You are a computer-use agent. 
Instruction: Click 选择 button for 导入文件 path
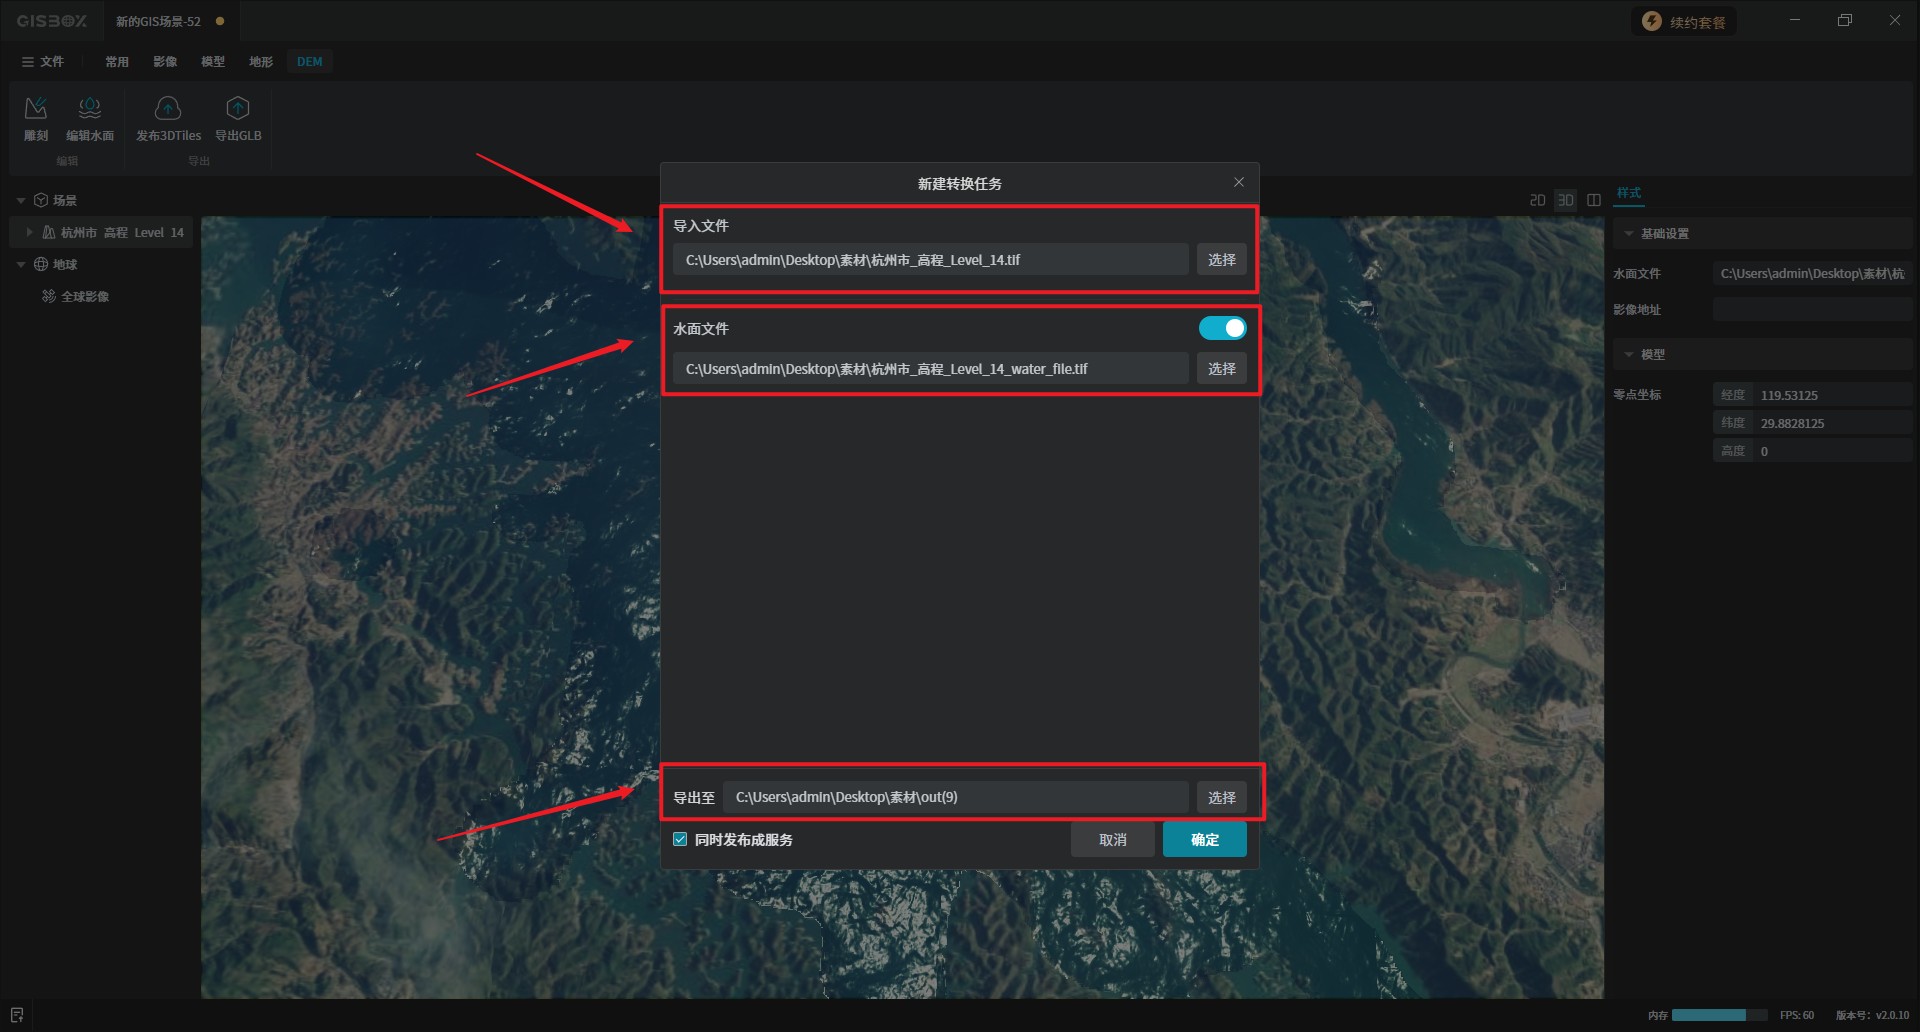(x=1221, y=260)
